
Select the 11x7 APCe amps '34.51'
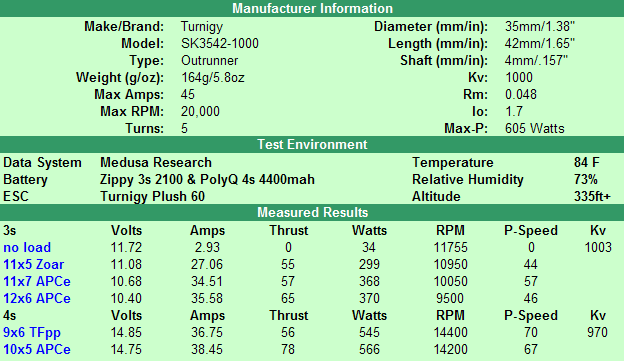207,281
